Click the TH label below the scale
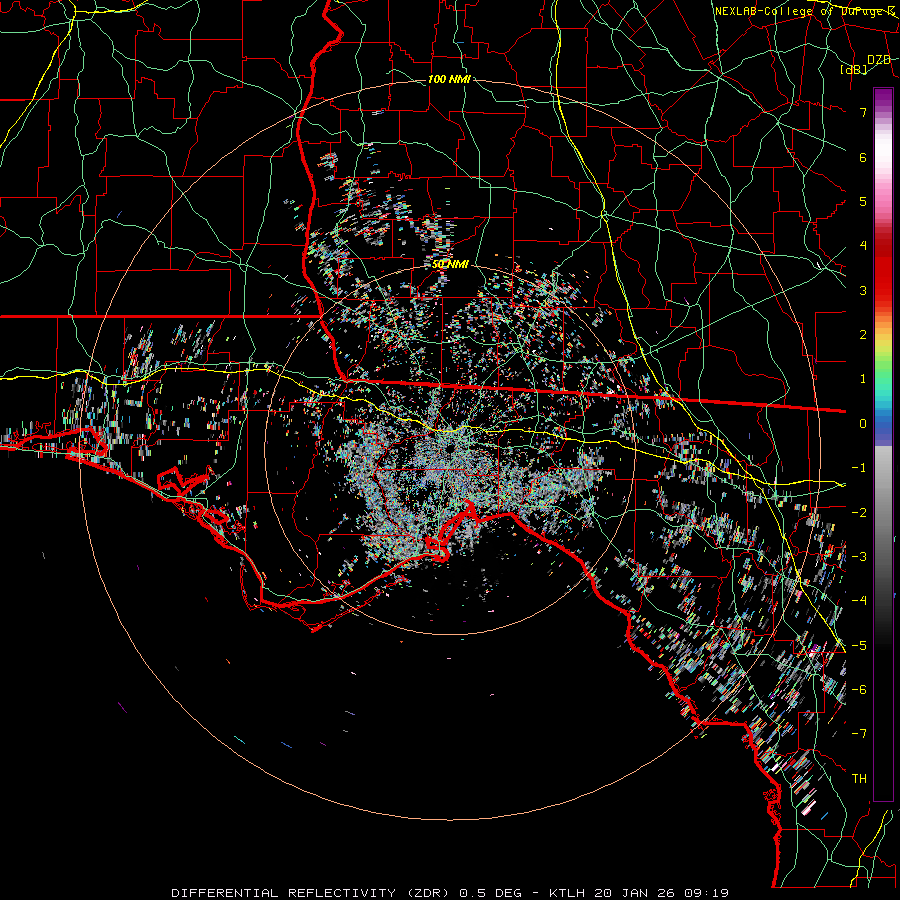Screen dimensions: 900x900 click(859, 778)
